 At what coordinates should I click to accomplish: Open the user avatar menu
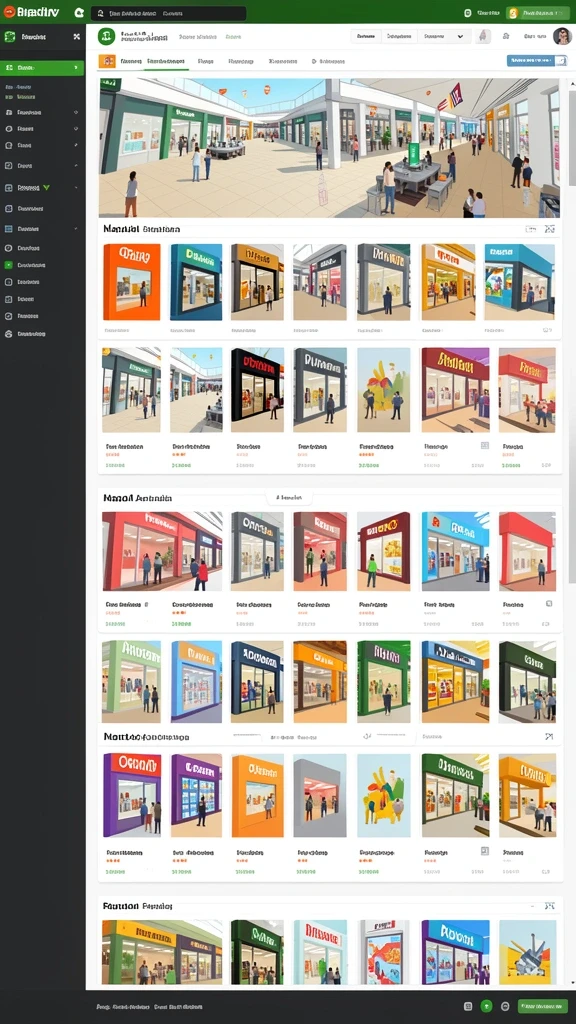562,37
